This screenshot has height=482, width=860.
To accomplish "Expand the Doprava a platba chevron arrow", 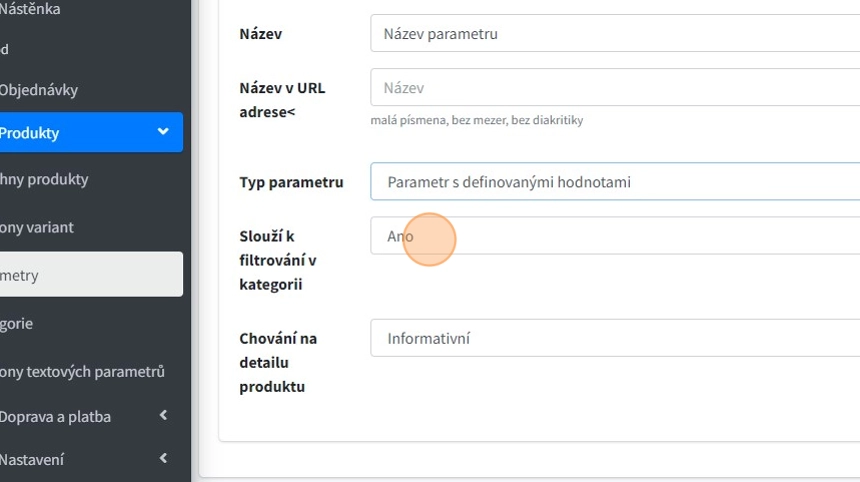I will click(163, 416).
